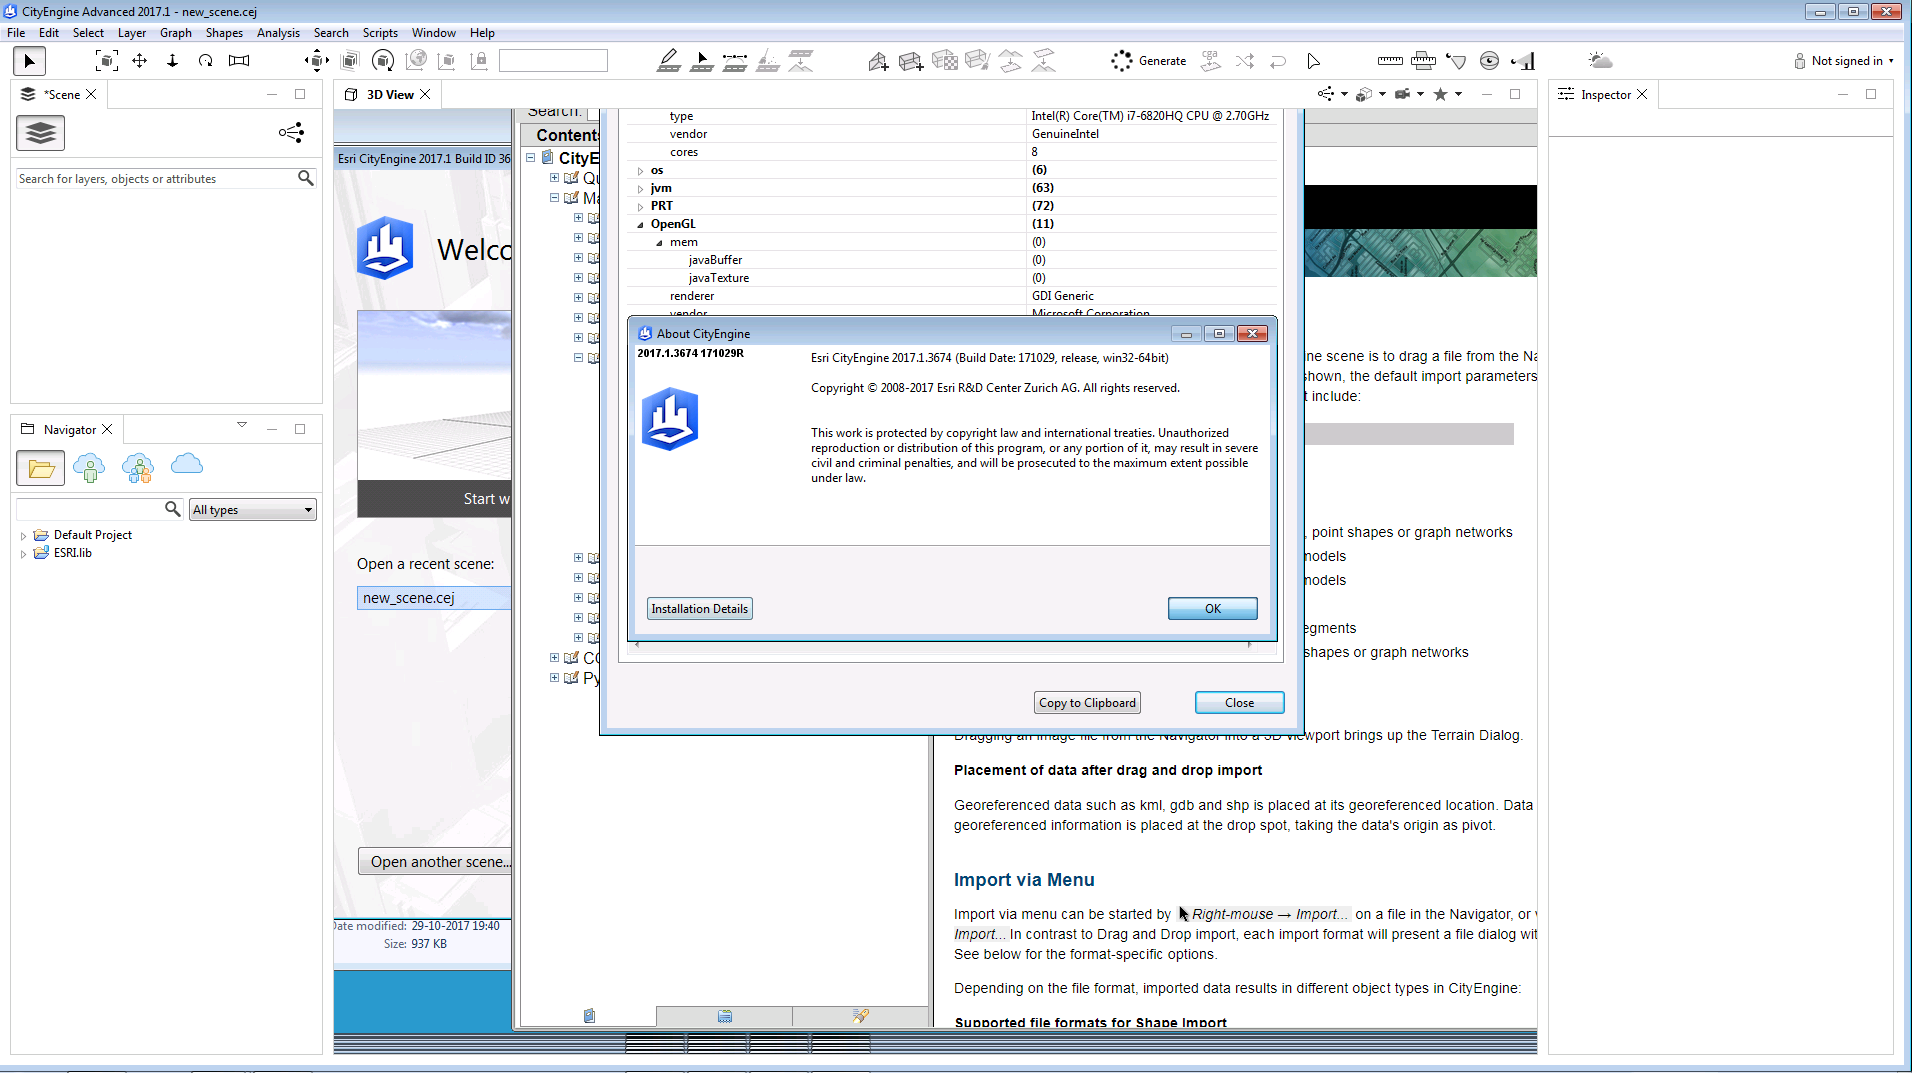The width and height of the screenshot is (1916, 1078).
Task: Close the Scene tab
Action: tap(91, 95)
